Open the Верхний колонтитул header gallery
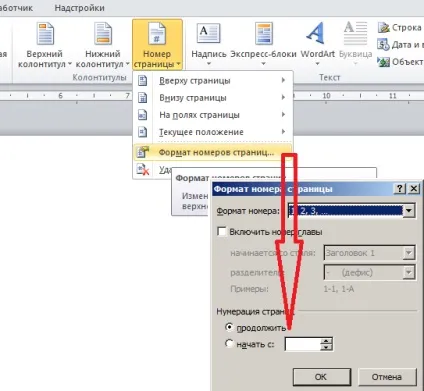Screen dimensions: 424x391 [x=45, y=45]
